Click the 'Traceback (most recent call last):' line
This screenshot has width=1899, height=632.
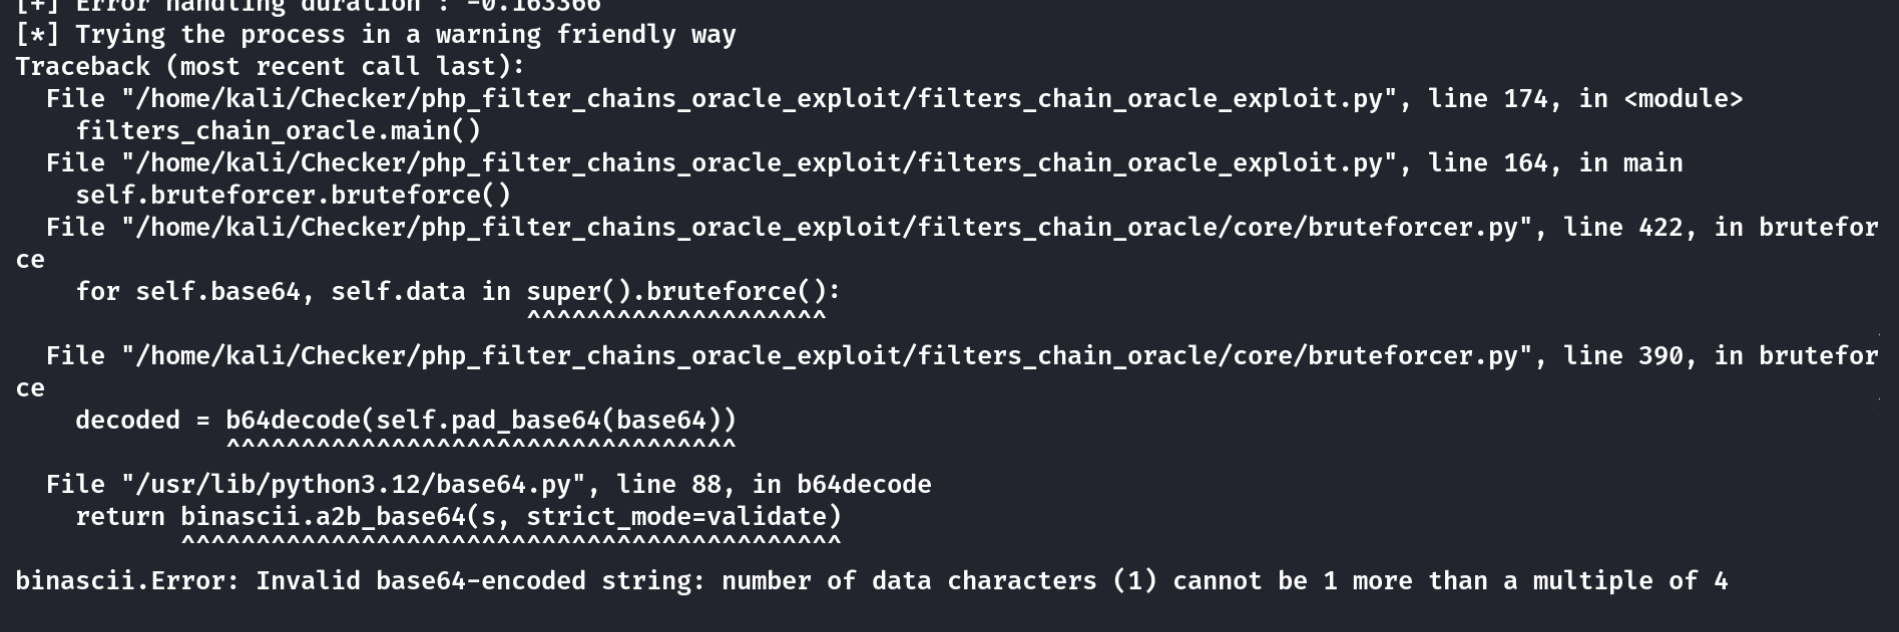[270, 67]
